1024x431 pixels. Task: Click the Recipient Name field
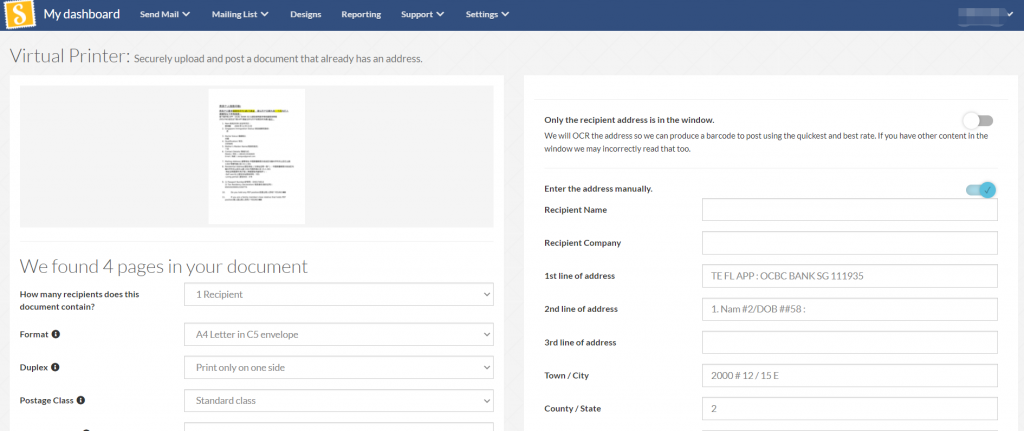tap(850, 210)
